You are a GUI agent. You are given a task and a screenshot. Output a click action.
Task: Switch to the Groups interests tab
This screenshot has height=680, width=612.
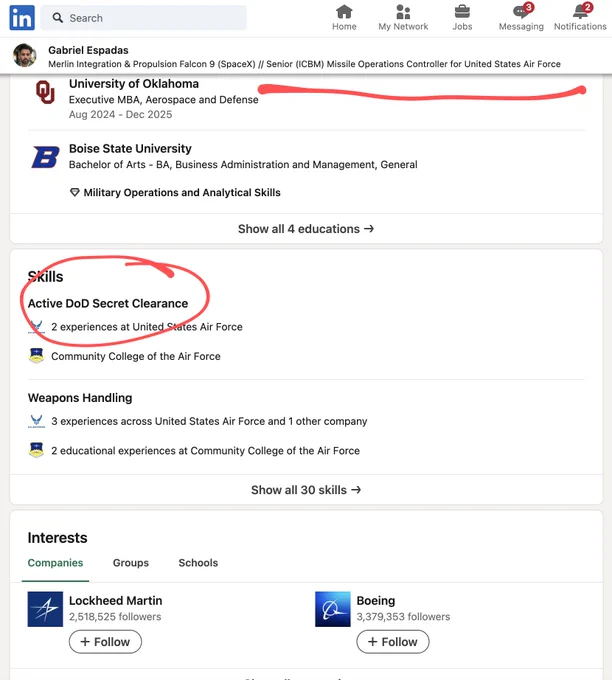click(x=131, y=562)
